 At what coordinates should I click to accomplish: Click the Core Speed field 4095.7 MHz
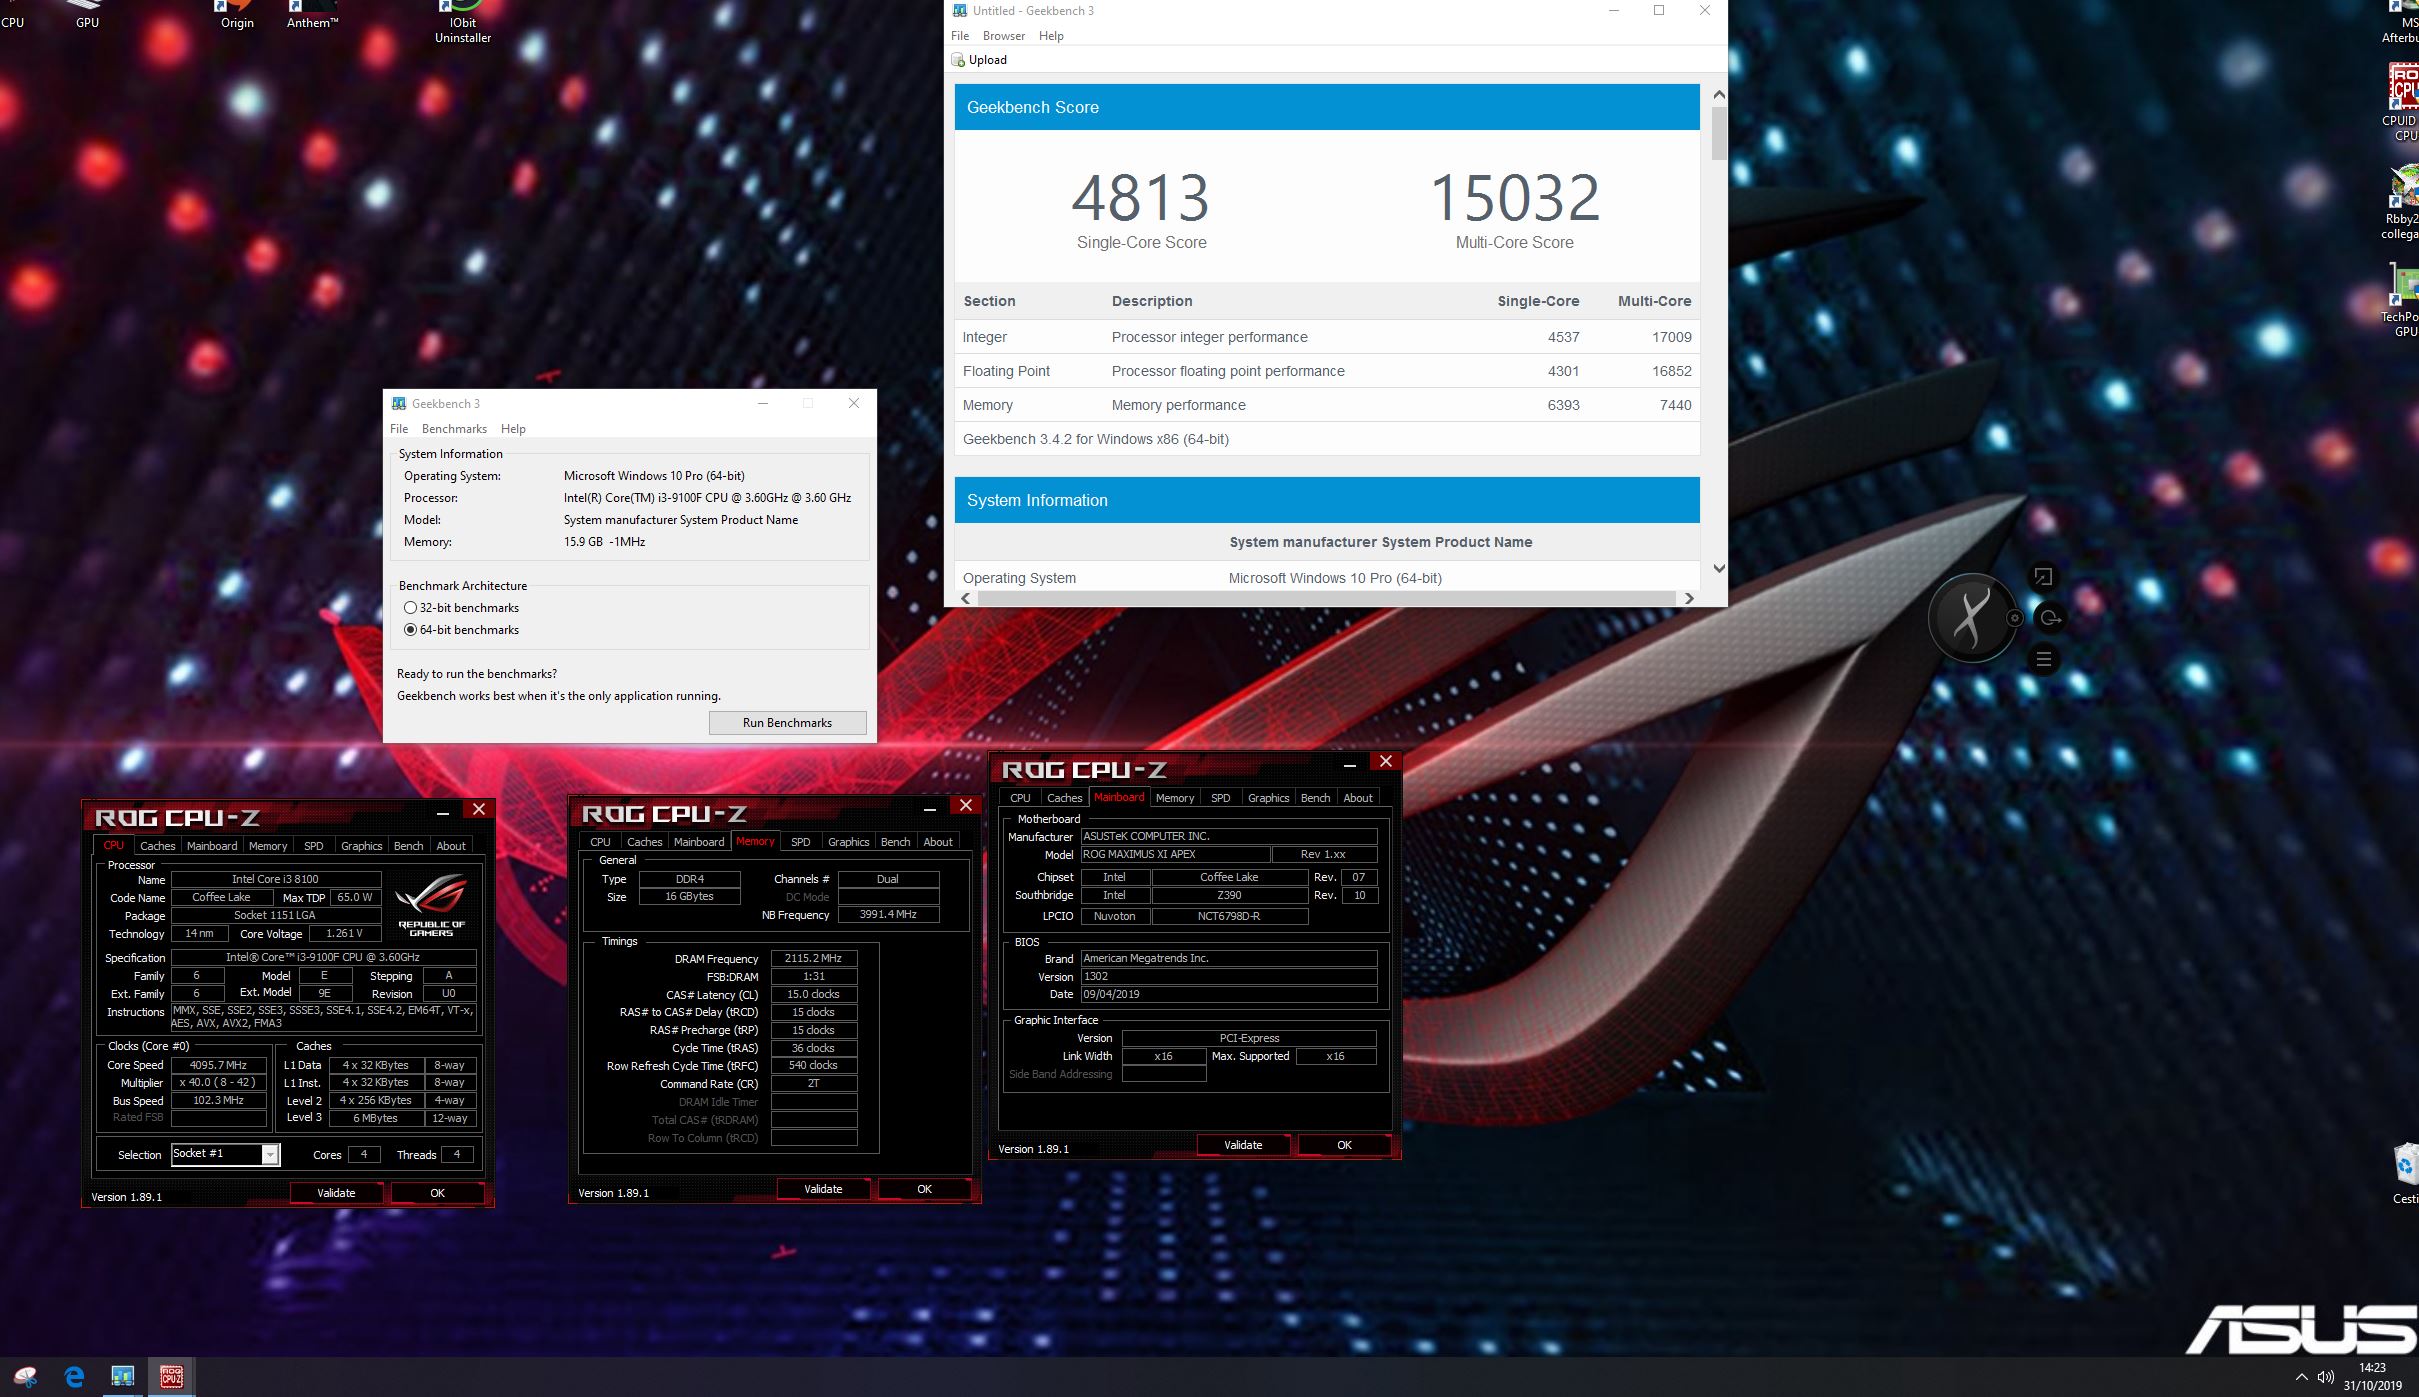click(219, 1065)
